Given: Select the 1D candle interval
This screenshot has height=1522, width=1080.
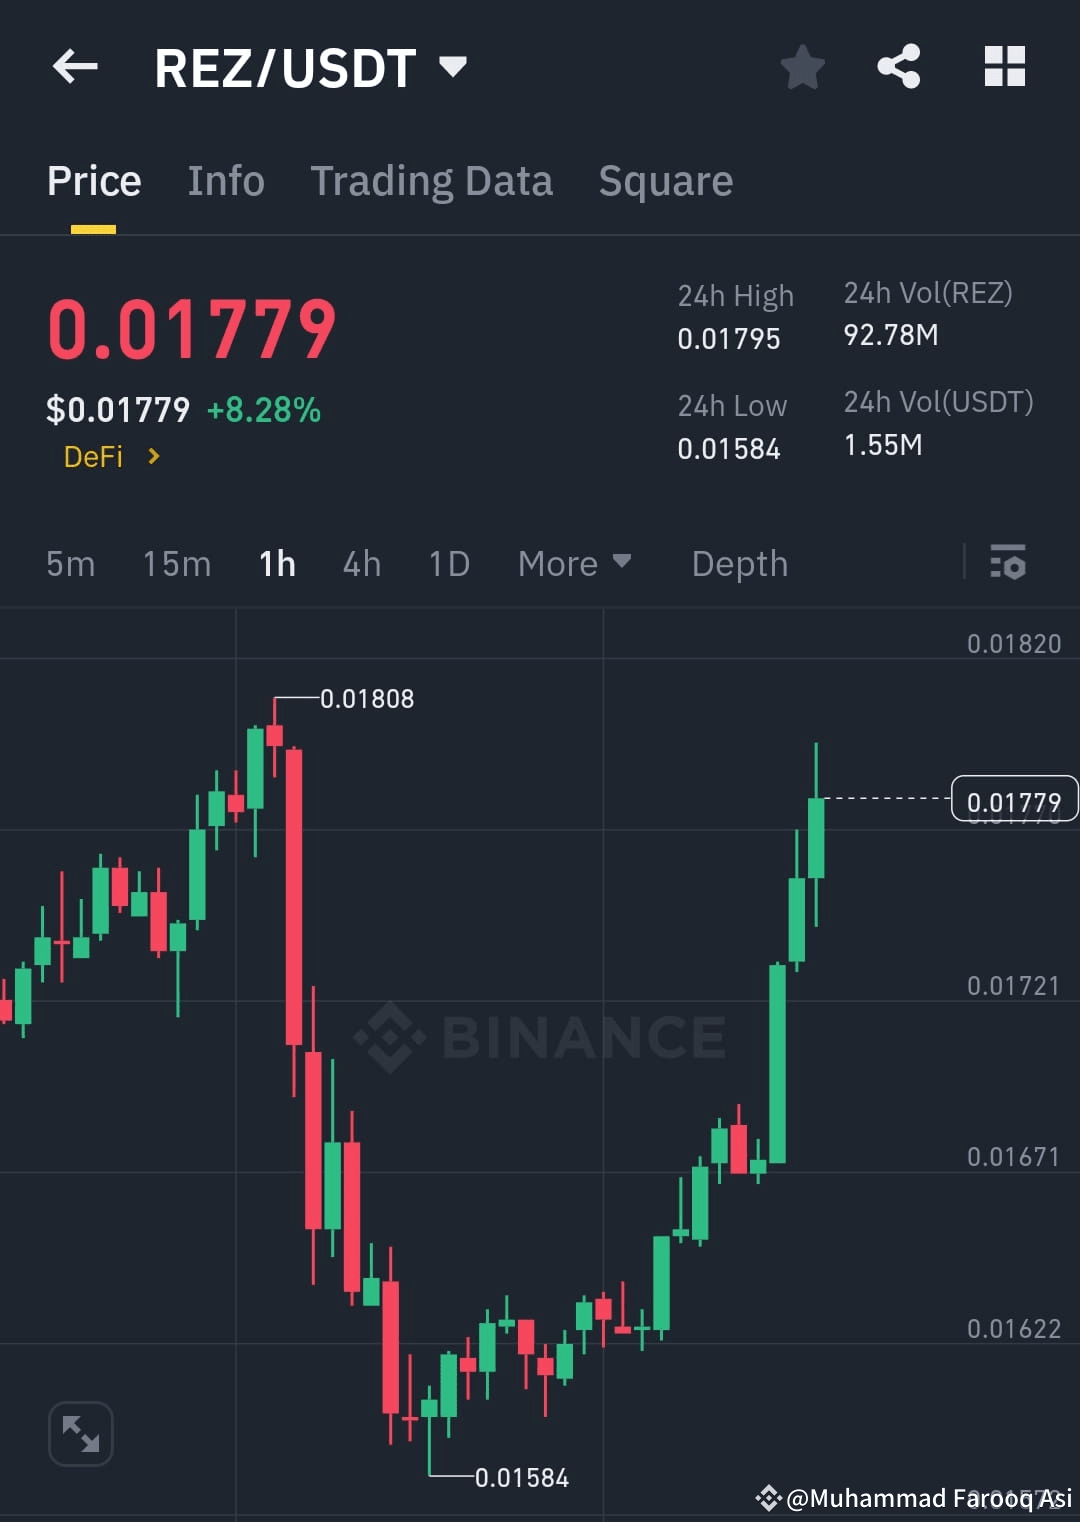Looking at the screenshot, I should (x=447, y=563).
